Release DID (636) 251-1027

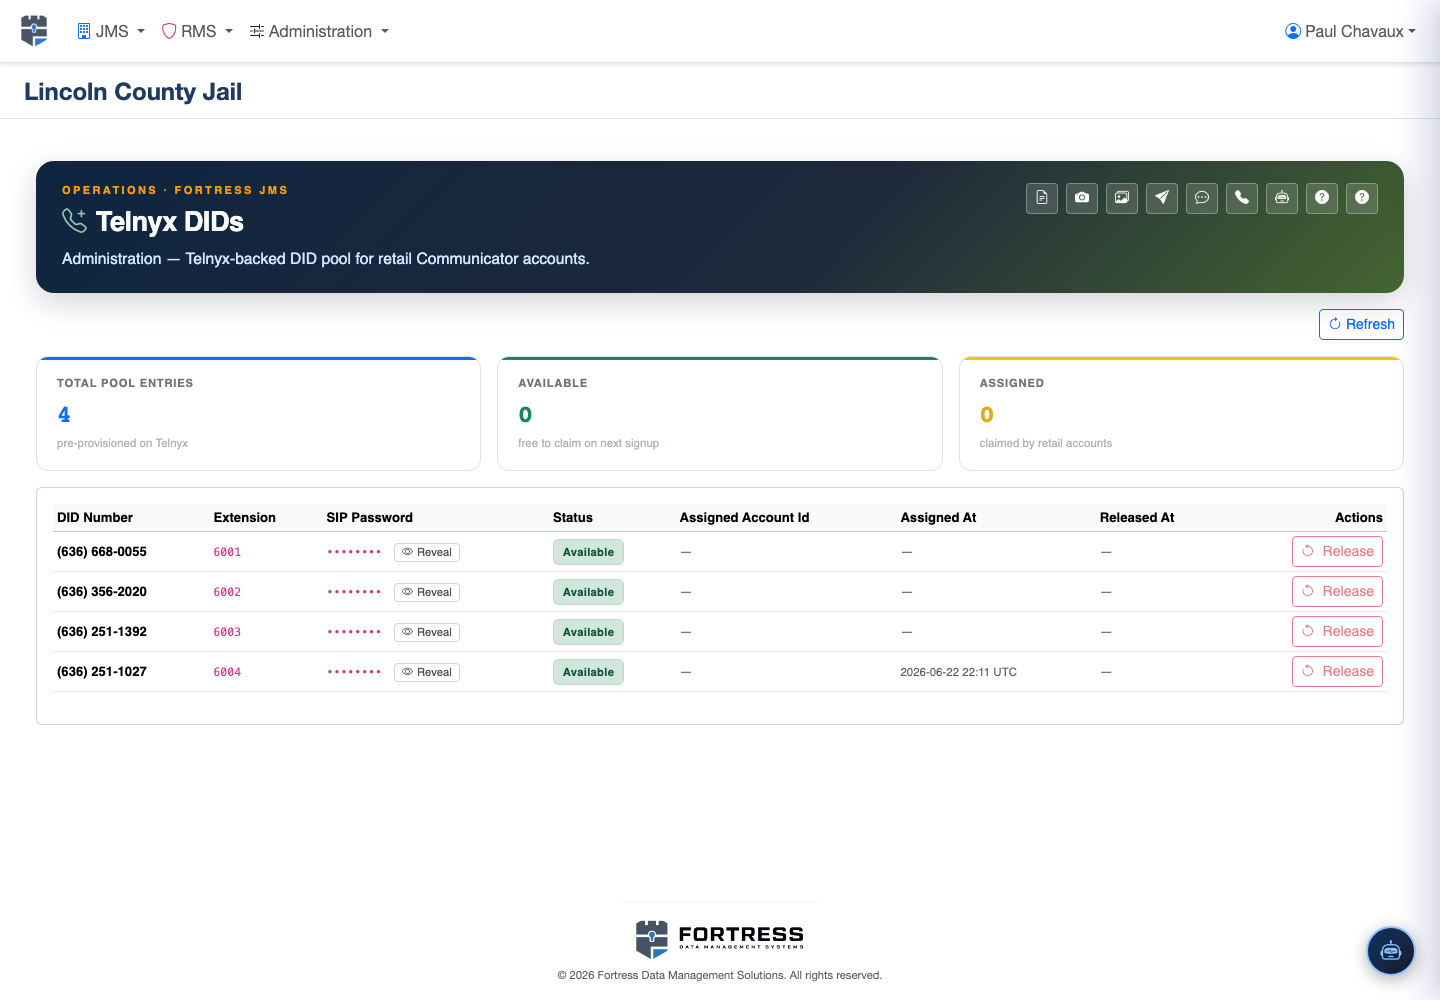pos(1337,671)
